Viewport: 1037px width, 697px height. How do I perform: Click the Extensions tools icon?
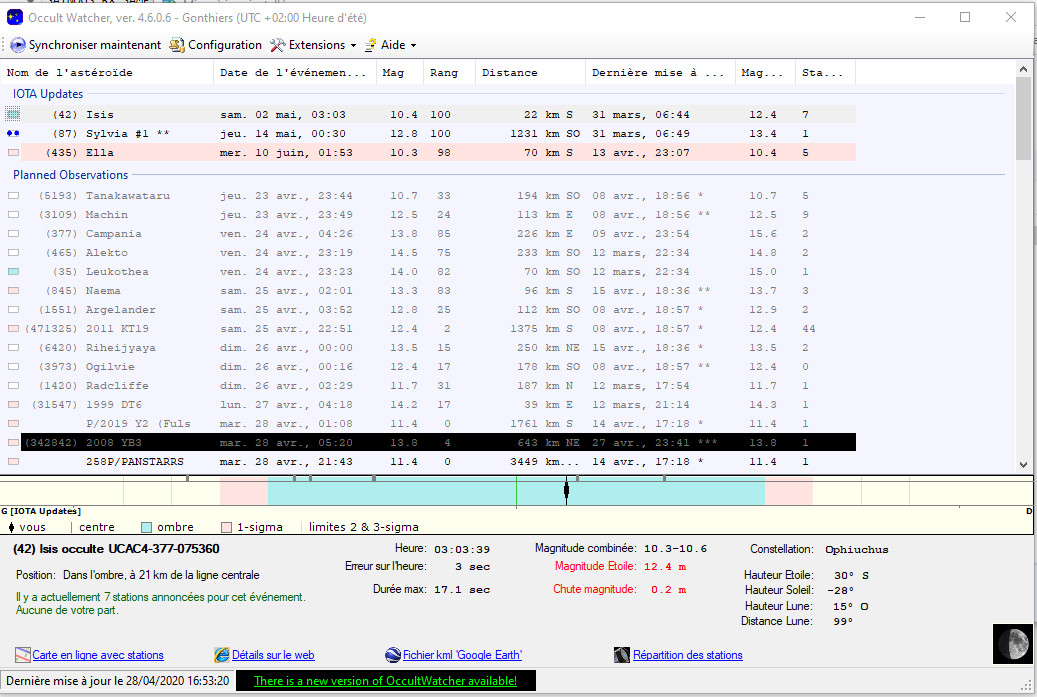coord(277,45)
